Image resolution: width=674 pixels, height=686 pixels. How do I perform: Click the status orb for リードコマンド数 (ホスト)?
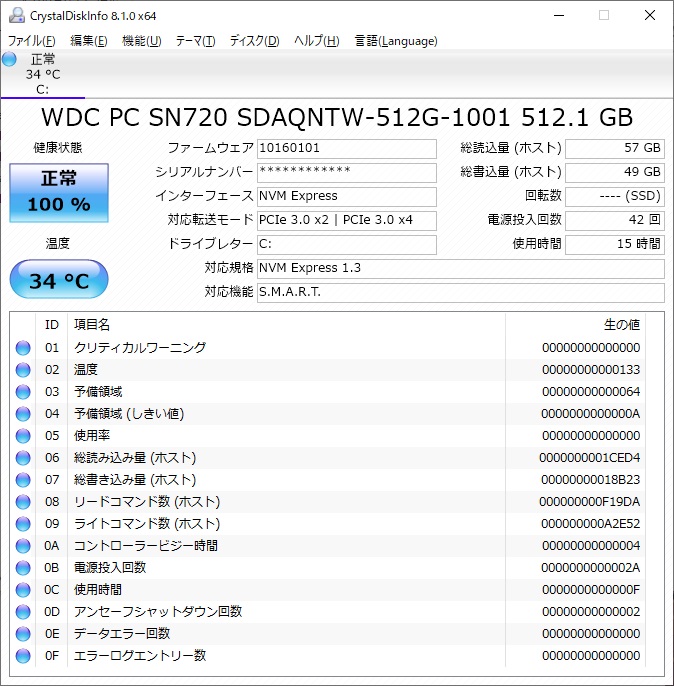click(x=23, y=502)
